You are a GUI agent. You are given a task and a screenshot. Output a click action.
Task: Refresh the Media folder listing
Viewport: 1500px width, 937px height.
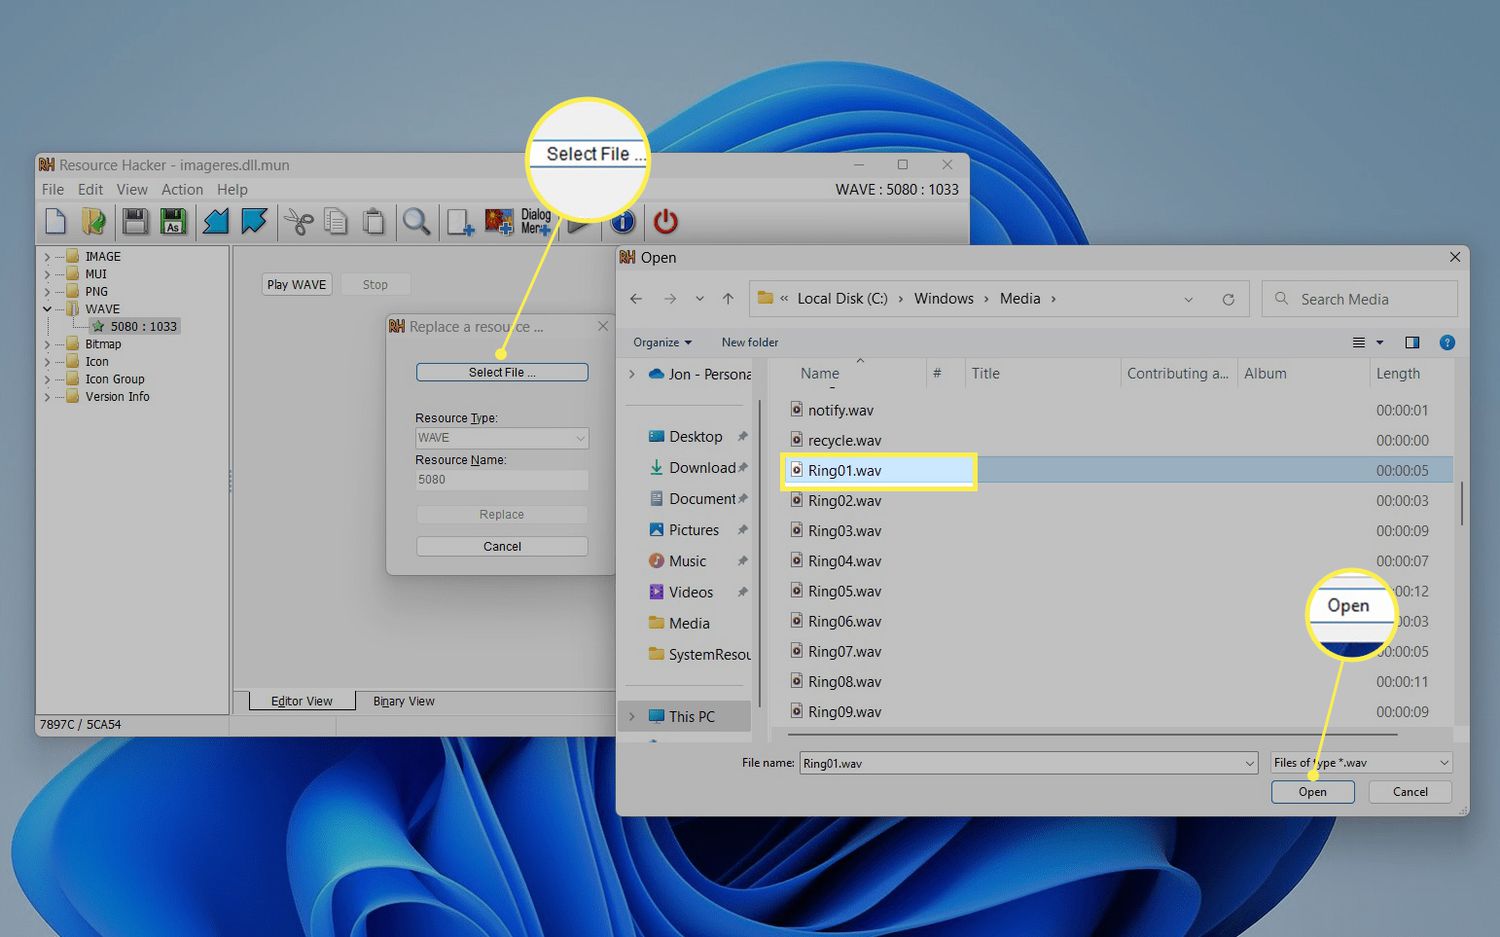1228,299
